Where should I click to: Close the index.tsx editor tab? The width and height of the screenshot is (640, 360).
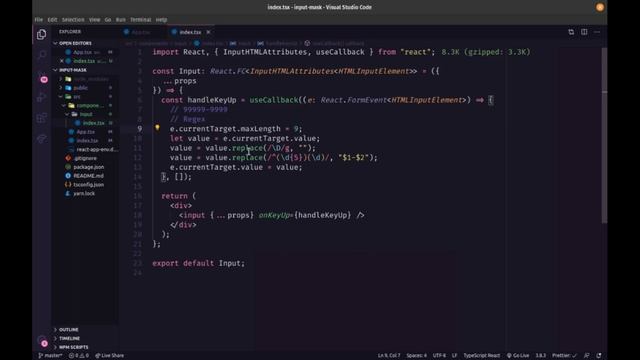pos(208,32)
